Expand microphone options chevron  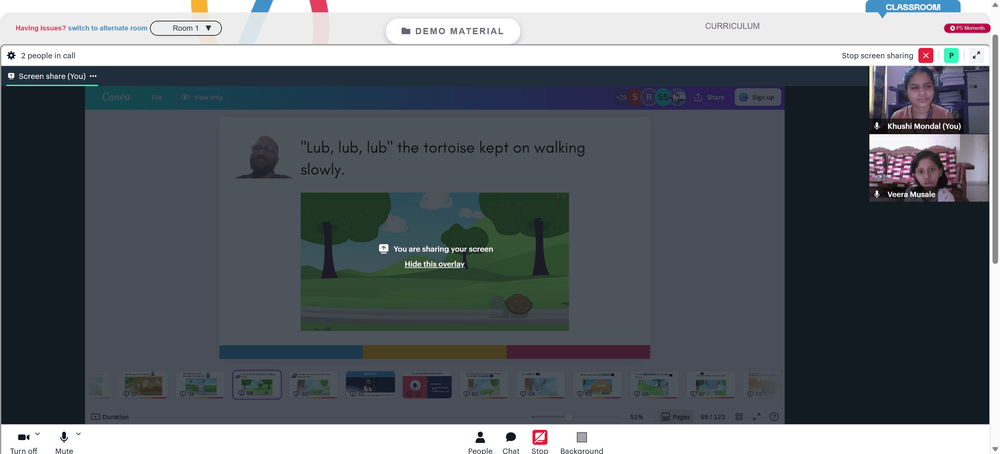coord(78,434)
